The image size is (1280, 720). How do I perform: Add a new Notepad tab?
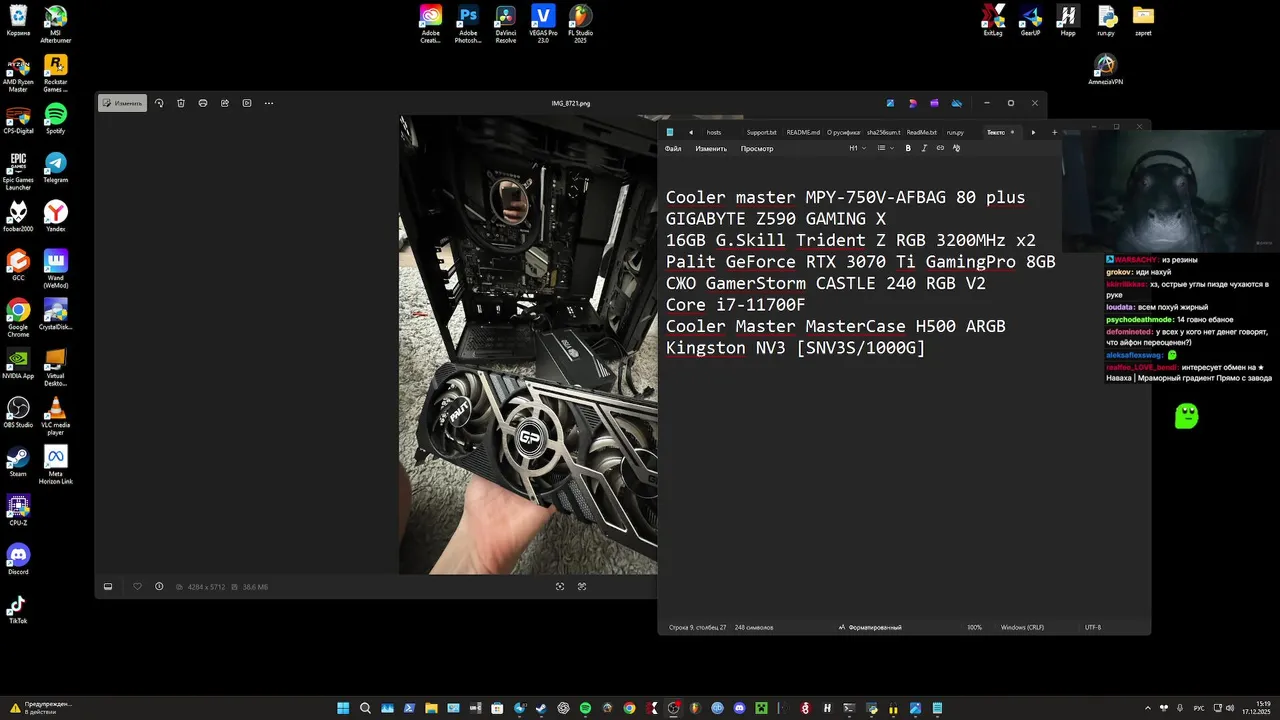(1054, 132)
